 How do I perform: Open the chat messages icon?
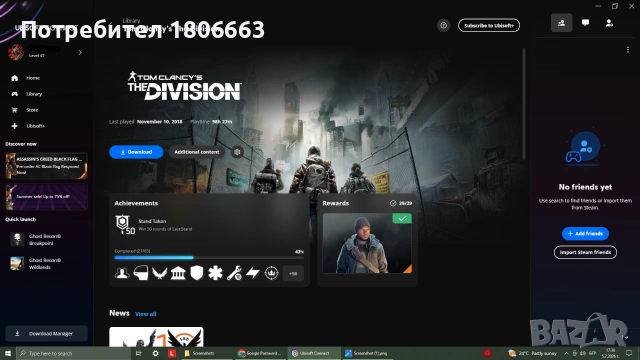pos(585,23)
